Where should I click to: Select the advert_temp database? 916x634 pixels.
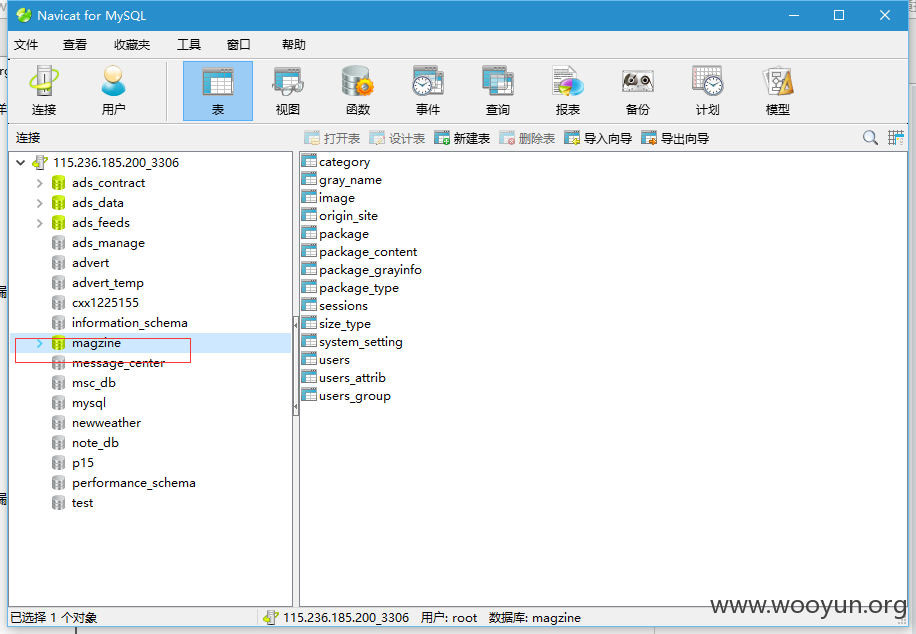click(107, 283)
